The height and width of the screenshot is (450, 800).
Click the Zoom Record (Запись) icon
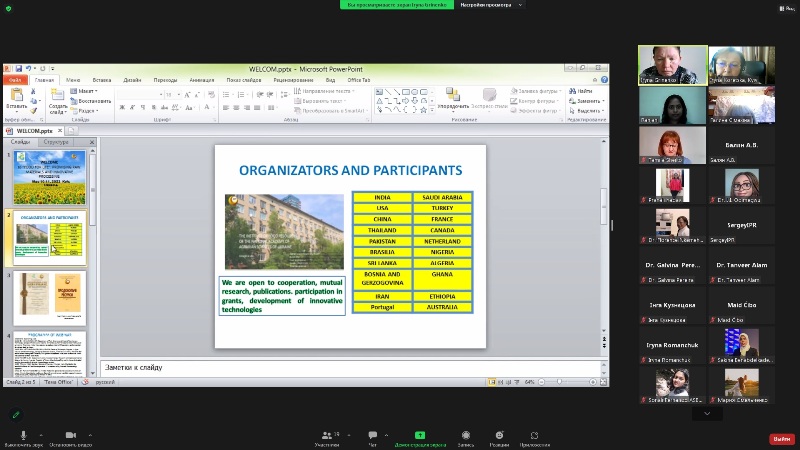click(x=465, y=436)
